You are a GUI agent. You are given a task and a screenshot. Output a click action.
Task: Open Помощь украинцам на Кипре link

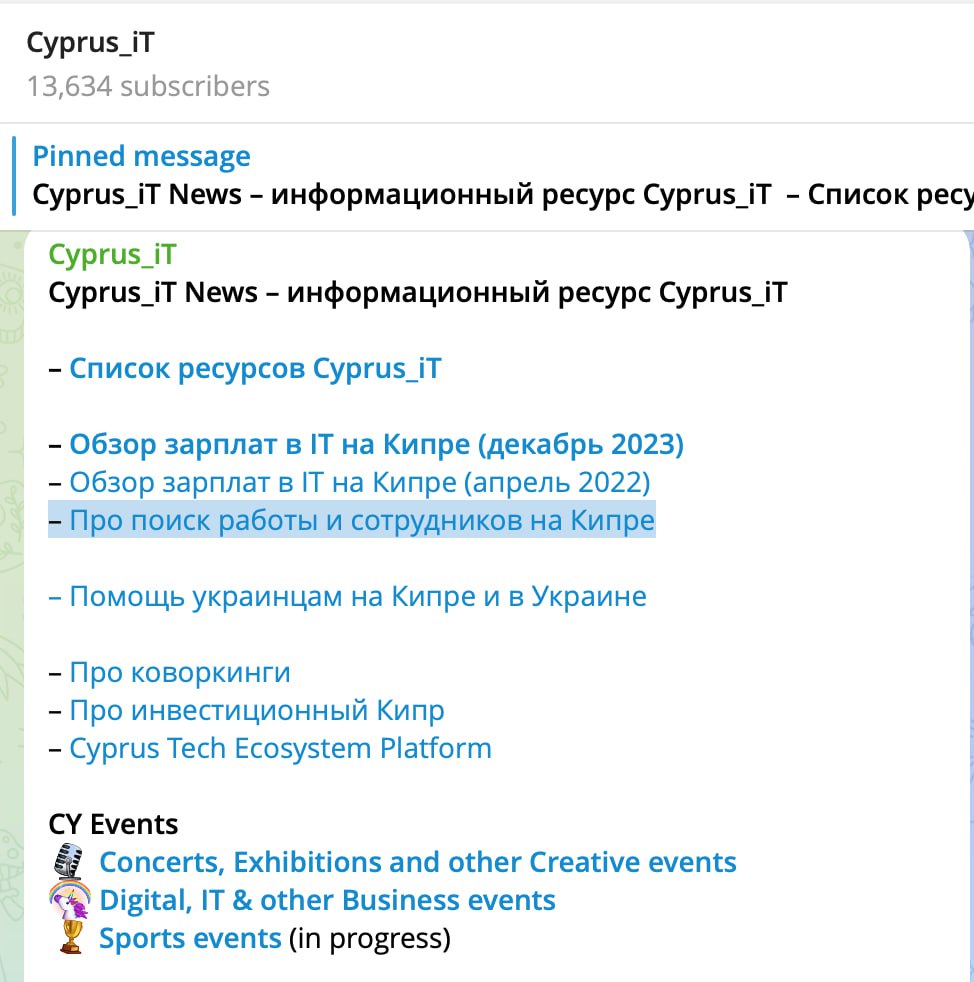[x=358, y=597]
